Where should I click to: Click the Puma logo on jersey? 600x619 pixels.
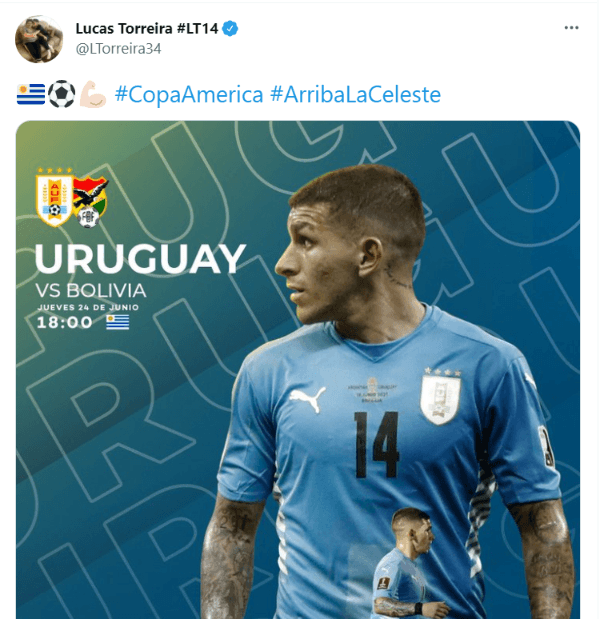308,399
